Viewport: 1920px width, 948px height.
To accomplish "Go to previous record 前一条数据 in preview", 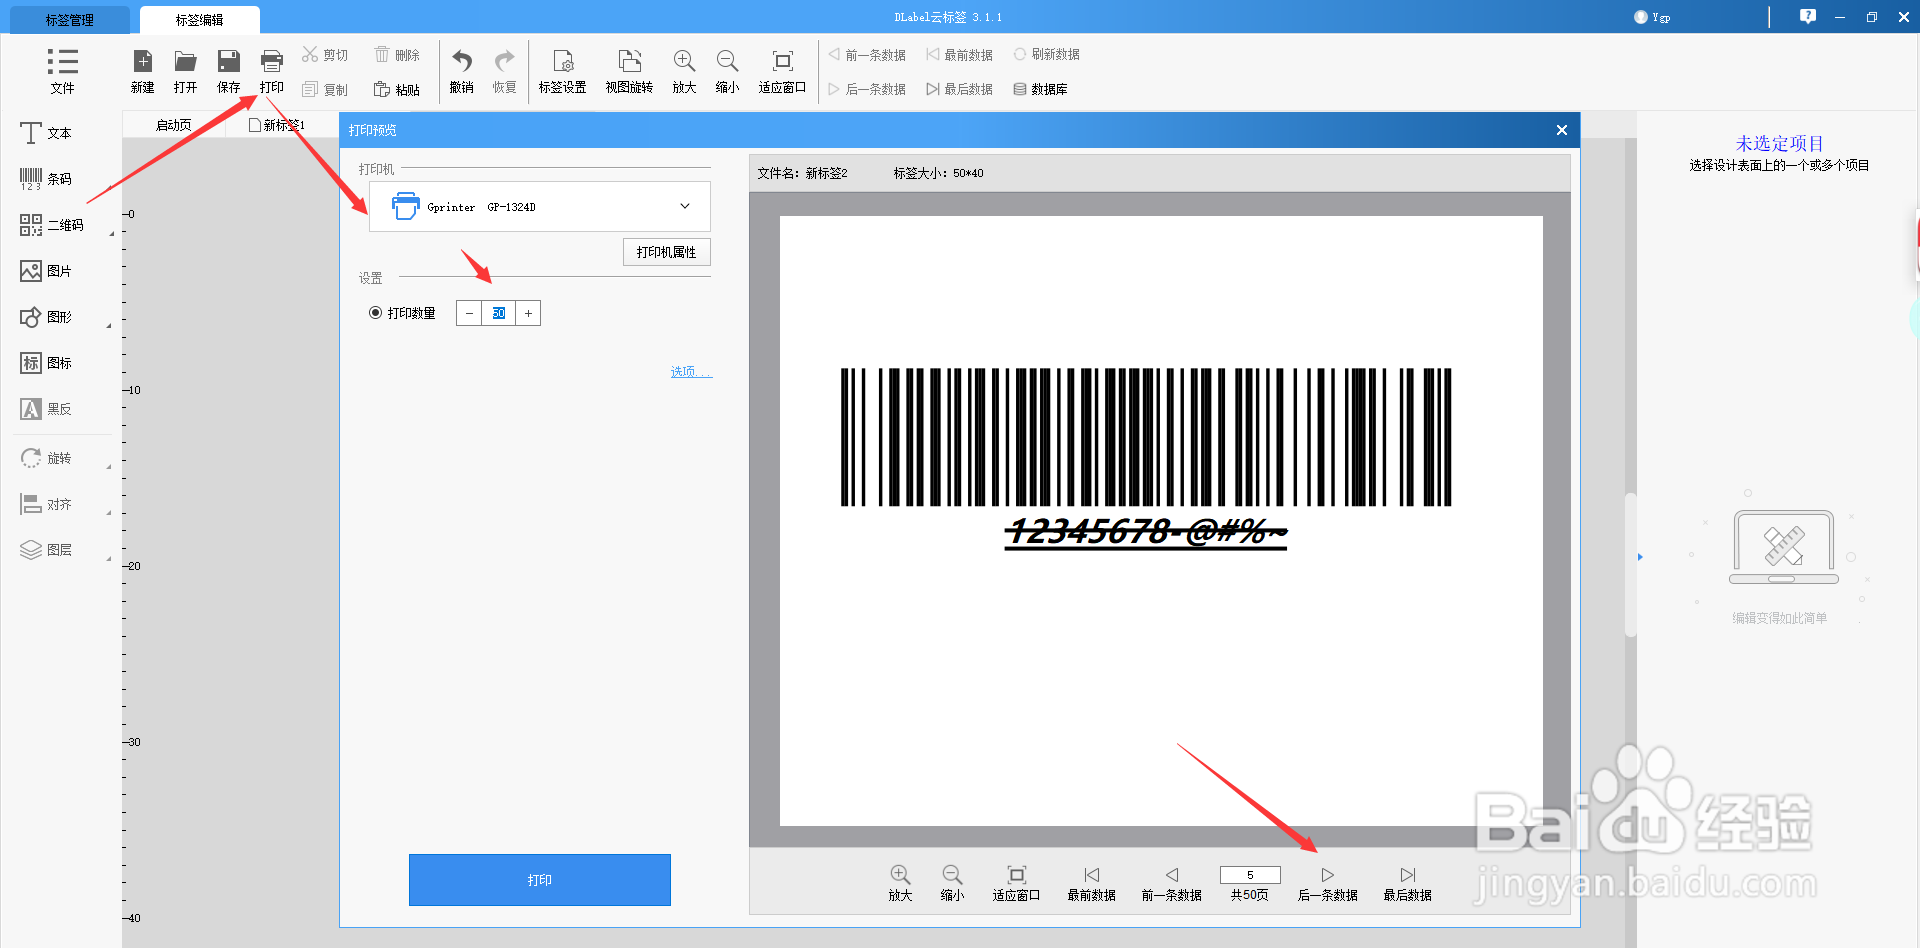I will pyautogui.click(x=1171, y=883).
